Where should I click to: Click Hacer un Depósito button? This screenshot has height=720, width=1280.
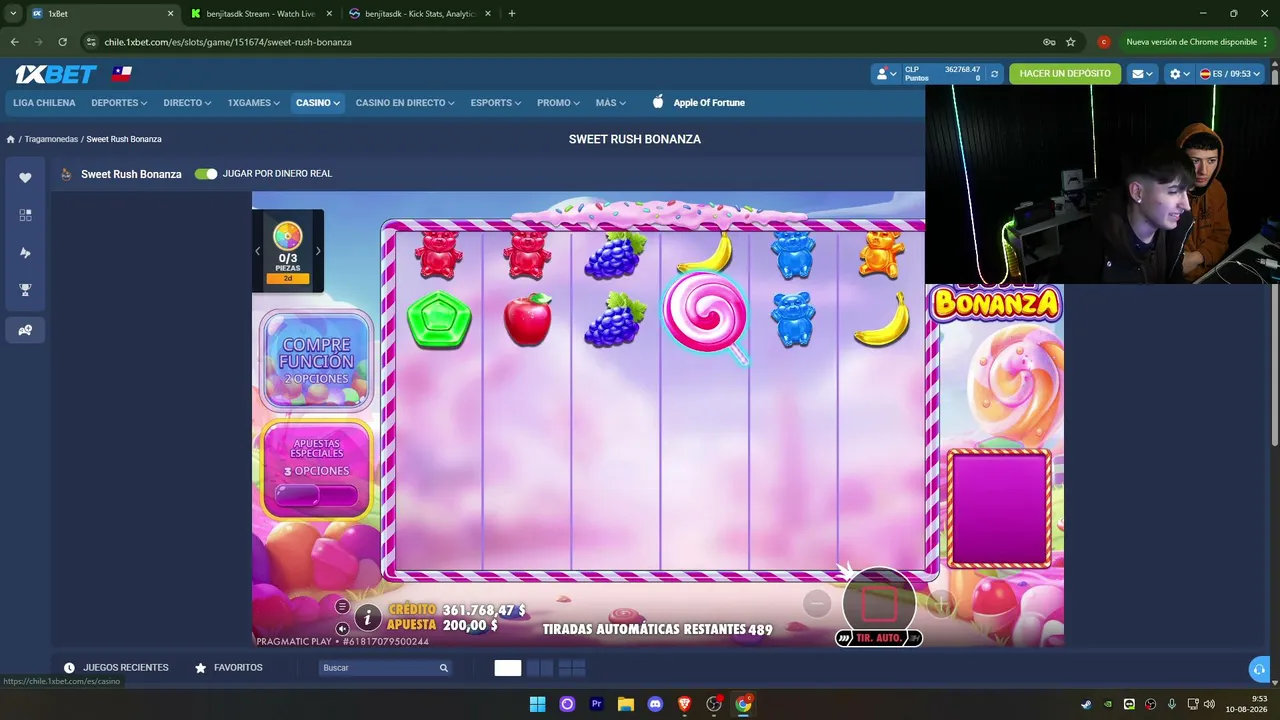tap(1065, 74)
